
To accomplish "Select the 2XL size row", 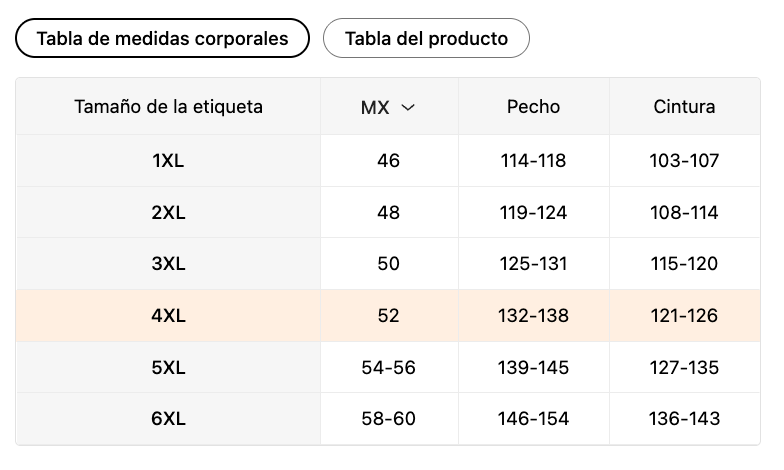I will [388, 212].
